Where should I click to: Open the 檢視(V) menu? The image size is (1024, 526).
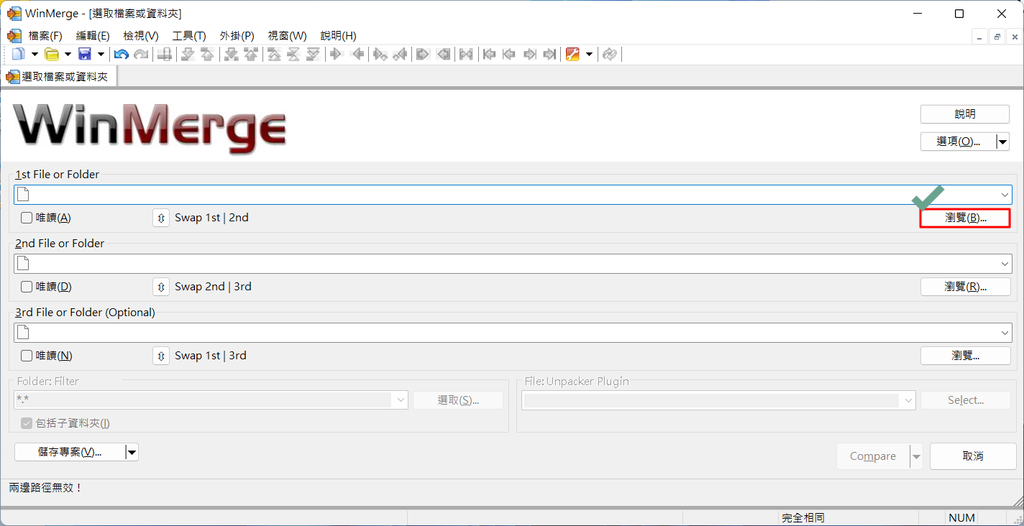[141, 36]
